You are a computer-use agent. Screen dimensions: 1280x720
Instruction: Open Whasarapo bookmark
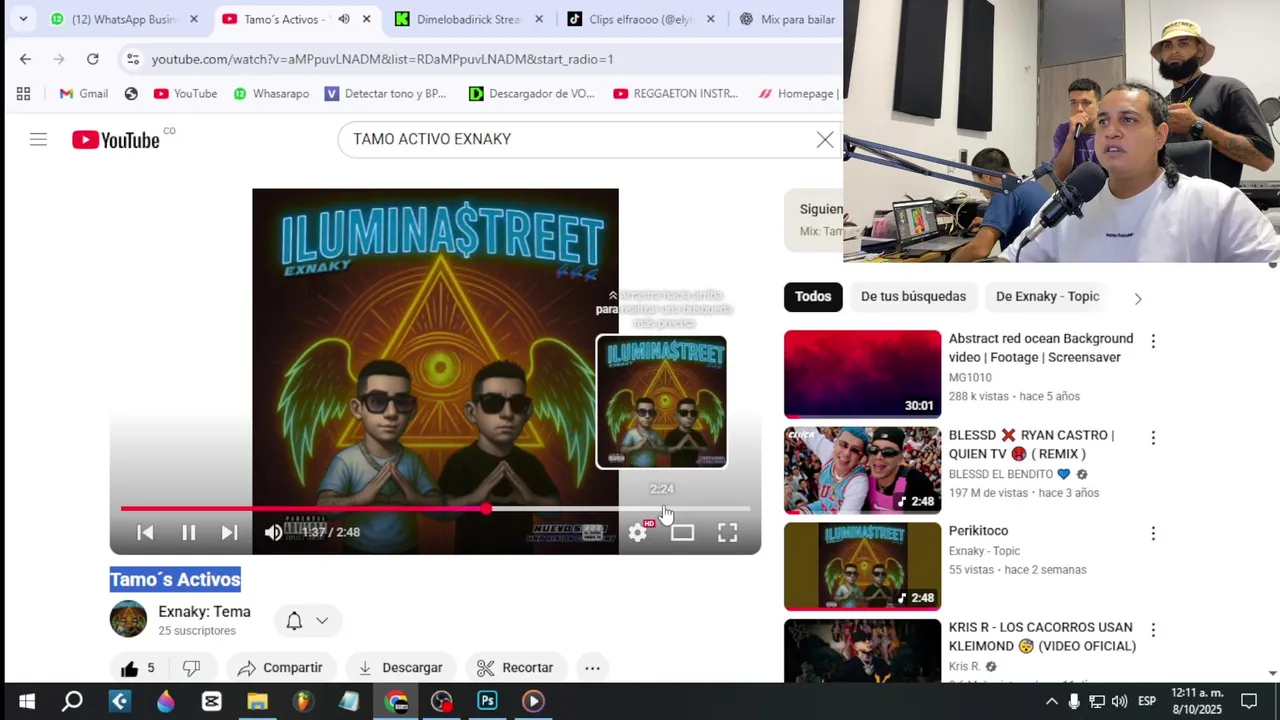pyautogui.click(x=270, y=94)
